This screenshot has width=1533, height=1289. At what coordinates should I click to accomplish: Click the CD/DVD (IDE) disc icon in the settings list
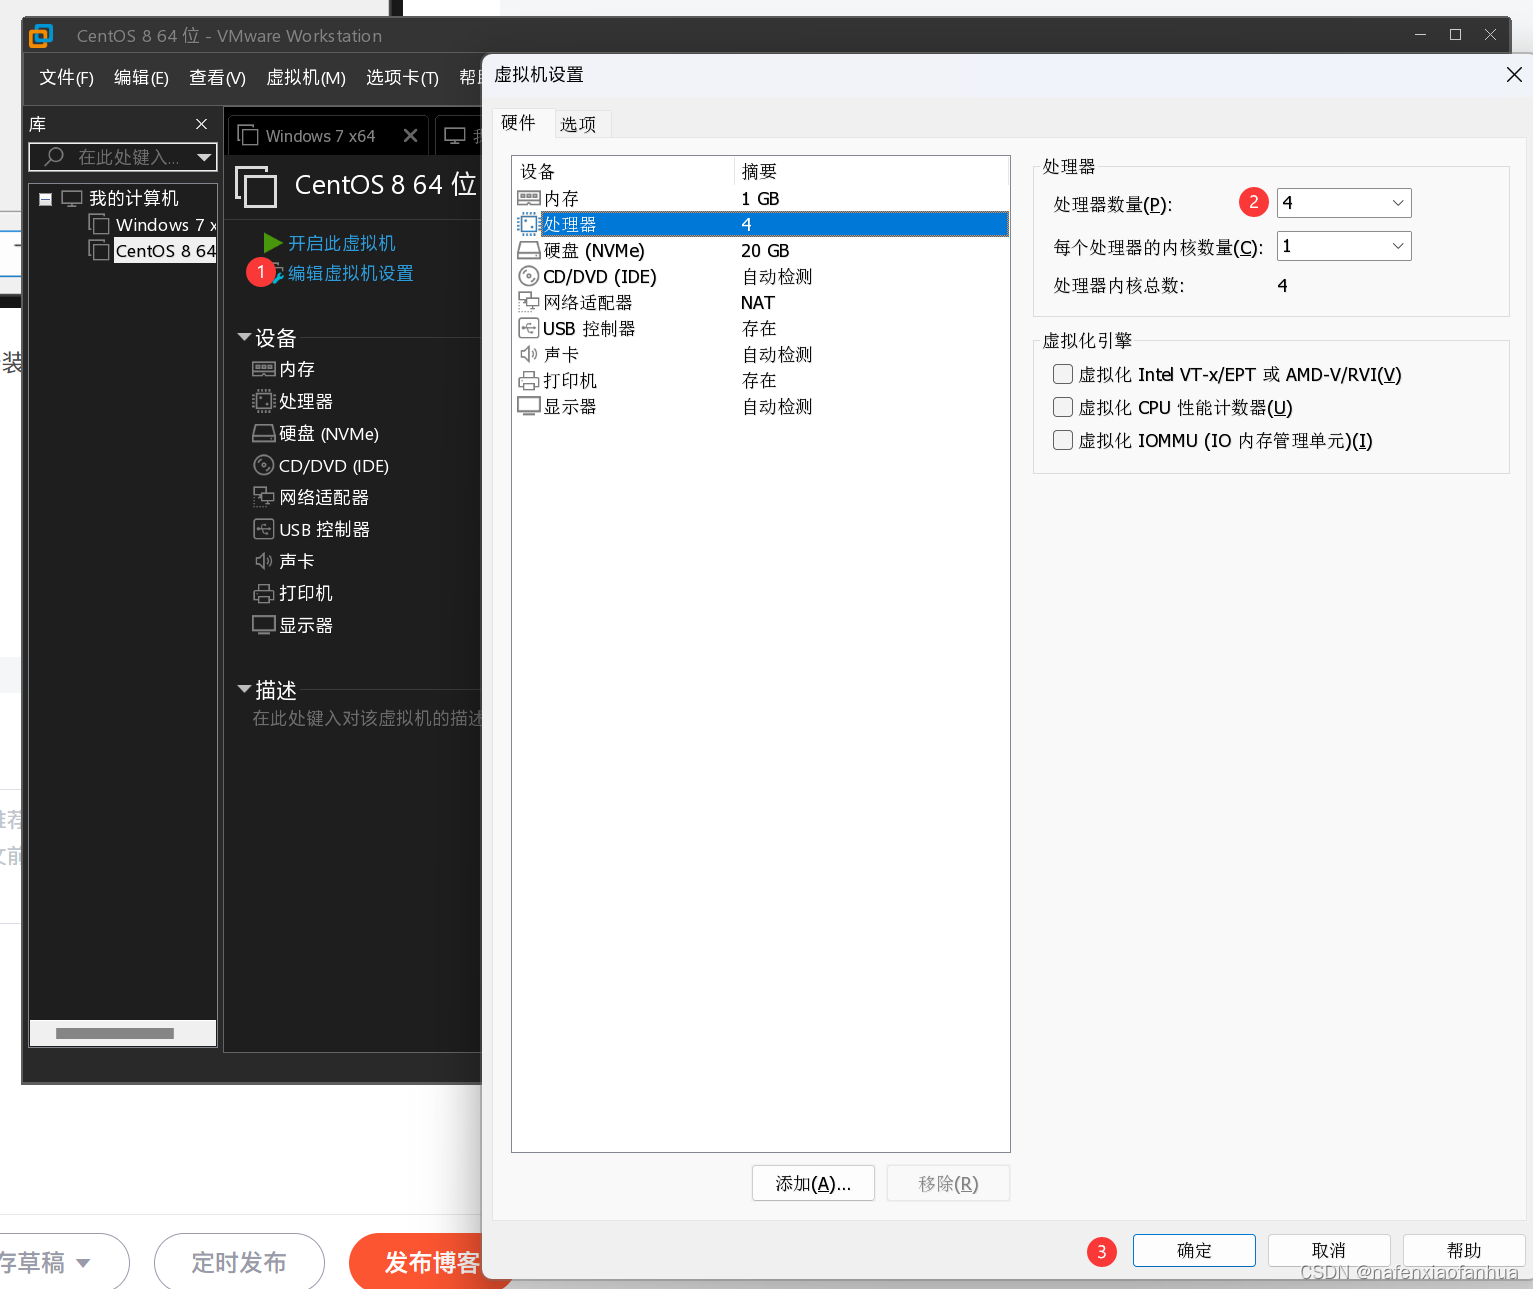tap(529, 276)
